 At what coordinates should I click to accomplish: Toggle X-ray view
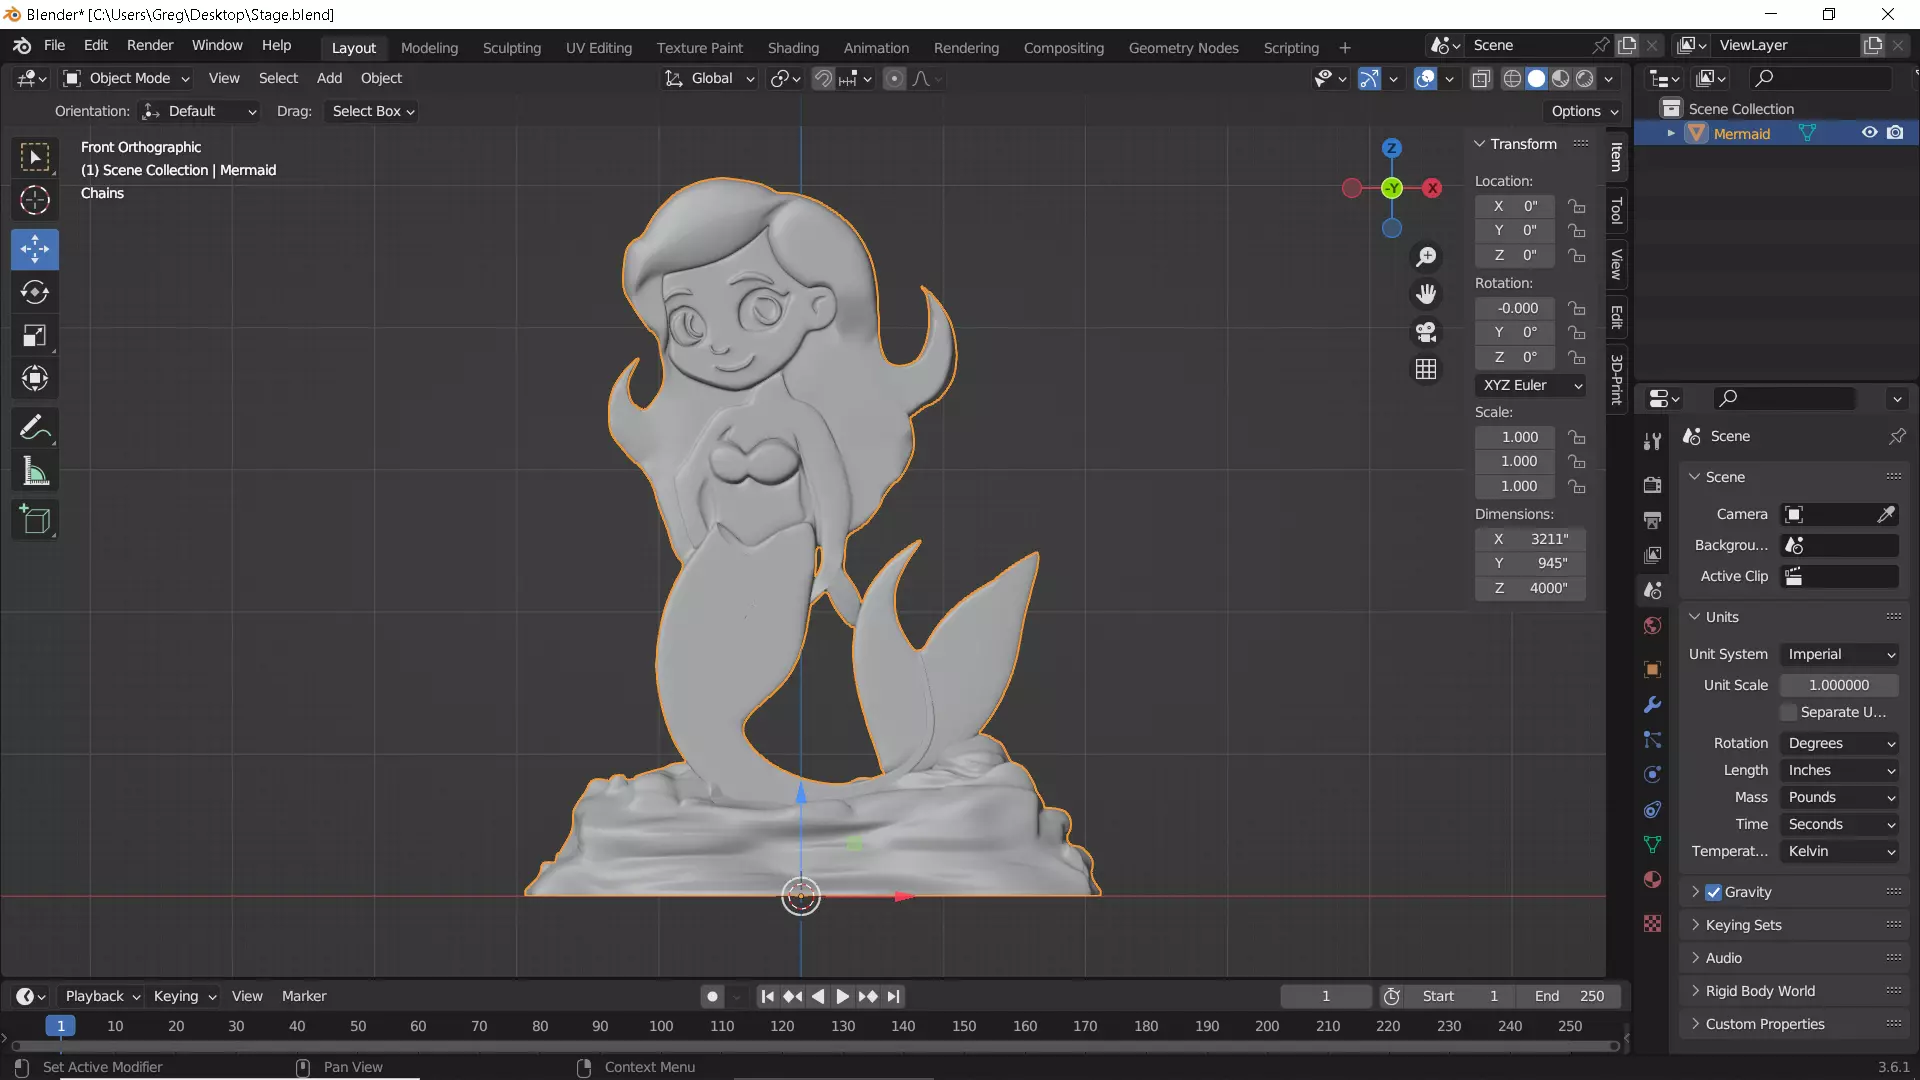click(x=1481, y=78)
